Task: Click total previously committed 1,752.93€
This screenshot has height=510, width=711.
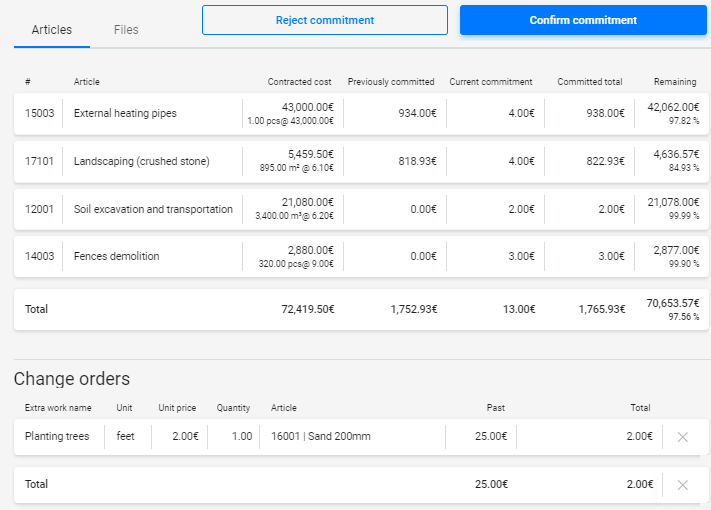Action: [x=414, y=310]
